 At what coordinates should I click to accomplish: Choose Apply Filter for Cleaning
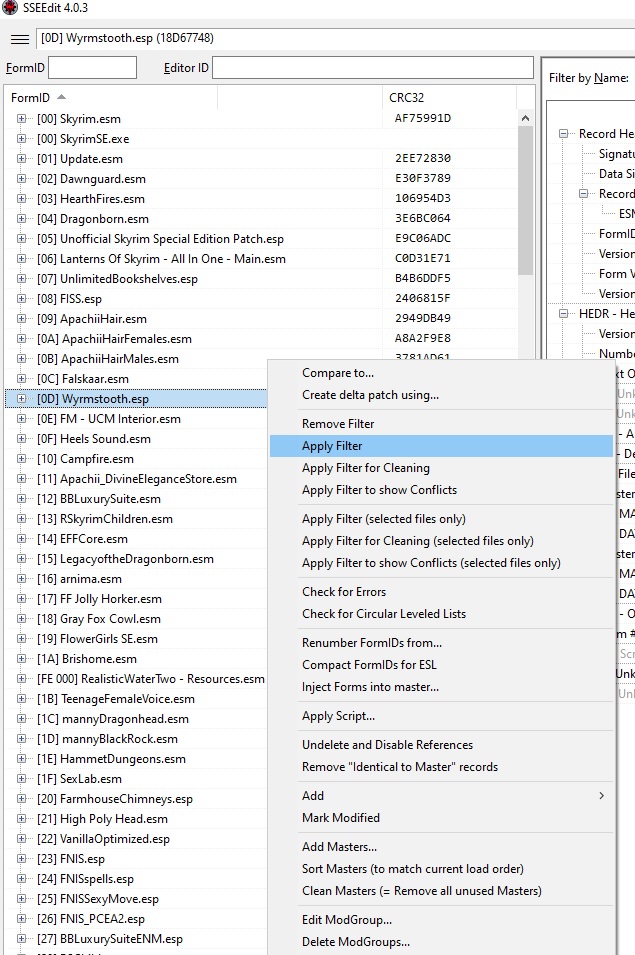coord(366,468)
